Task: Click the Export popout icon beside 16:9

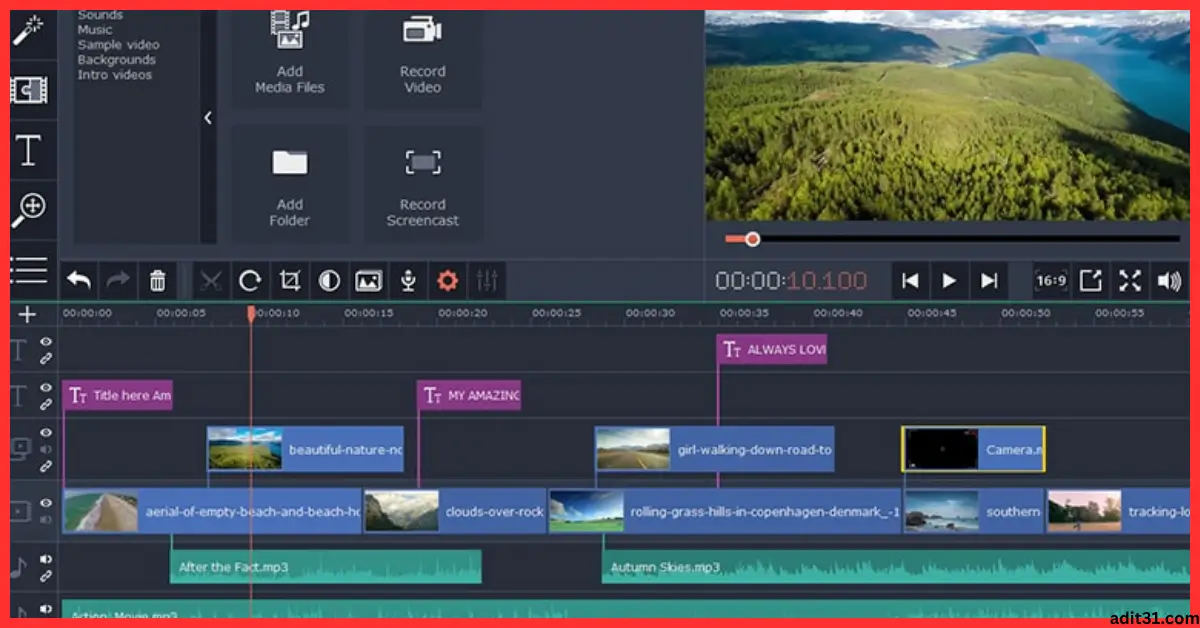Action: click(x=1091, y=281)
